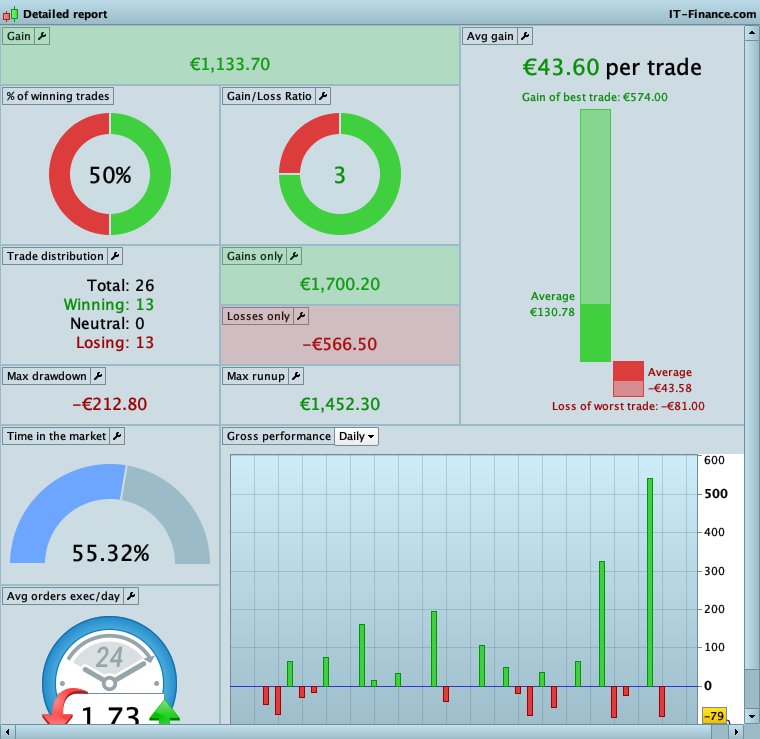This screenshot has width=760, height=739.
Task: Click 'Loss of worst trade: -€81.00' text
Action: click(x=628, y=406)
